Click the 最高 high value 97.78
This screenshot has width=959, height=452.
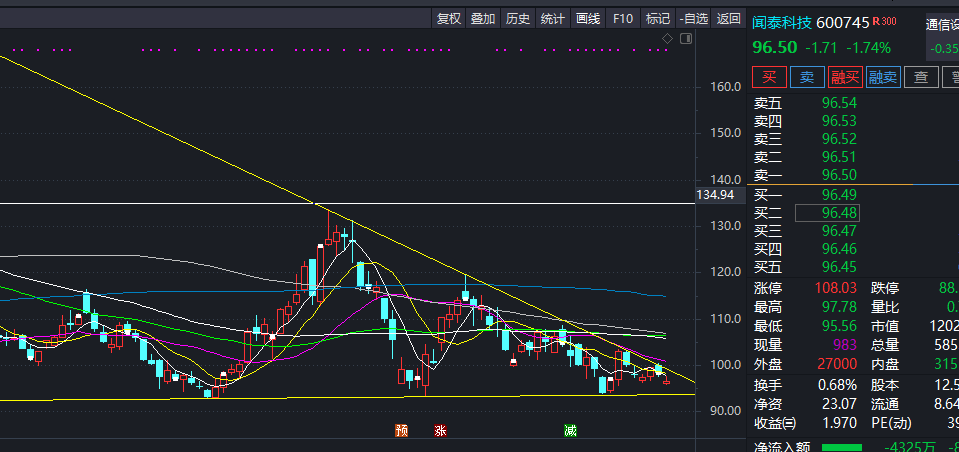tap(839, 307)
